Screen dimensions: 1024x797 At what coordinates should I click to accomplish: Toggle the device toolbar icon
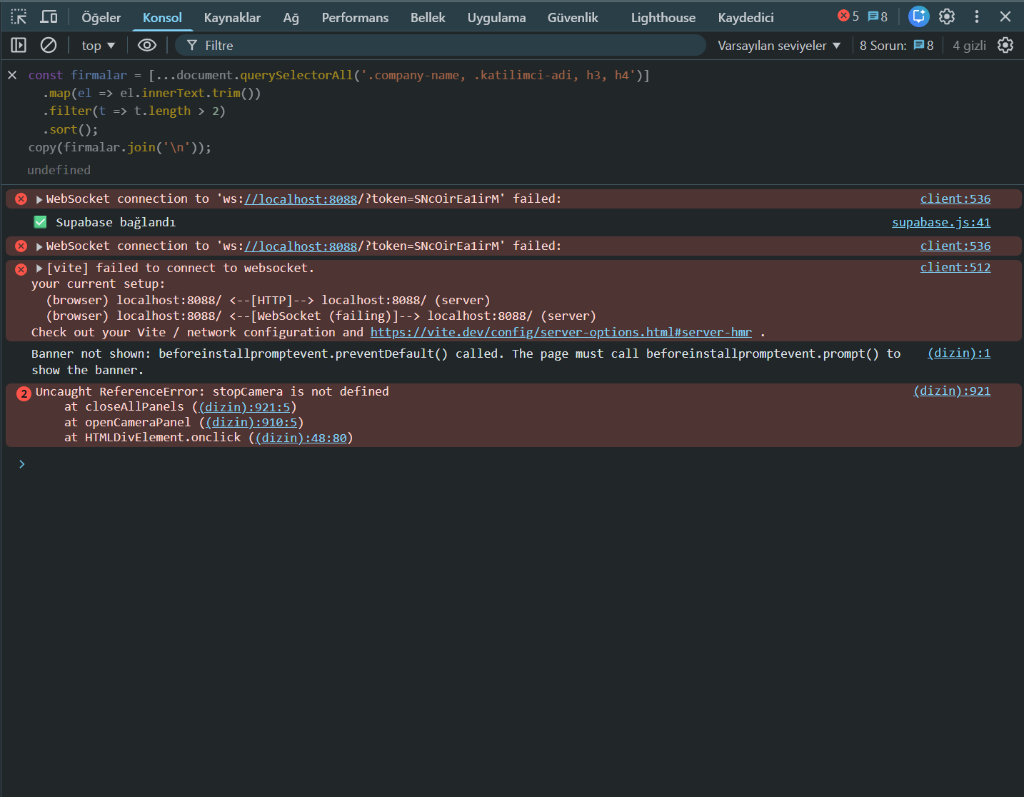pos(49,17)
